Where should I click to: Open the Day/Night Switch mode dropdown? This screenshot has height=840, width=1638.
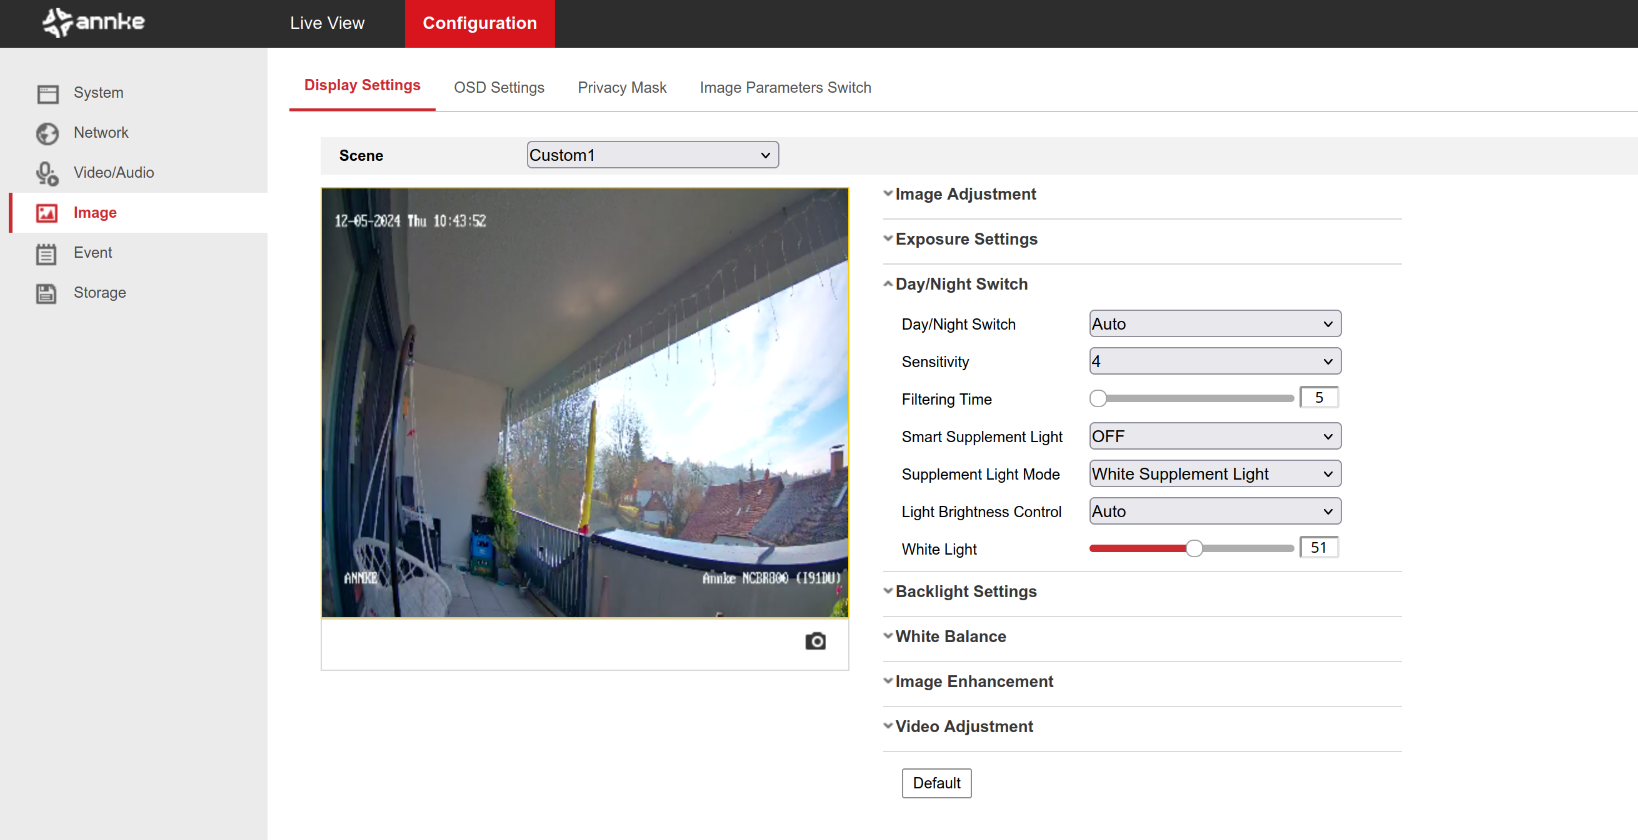point(1214,324)
